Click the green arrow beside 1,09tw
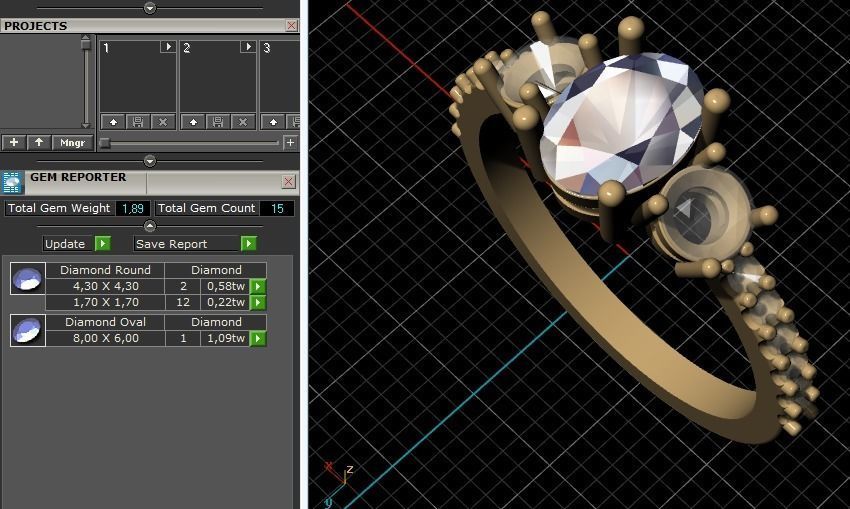 [x=257, y=338]
